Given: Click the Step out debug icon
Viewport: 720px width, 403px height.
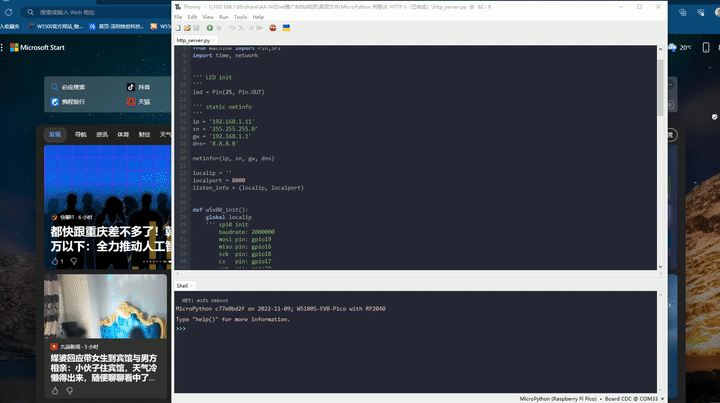Looking at the screenshot, I should pyautogui.click(x=250, y=28).
